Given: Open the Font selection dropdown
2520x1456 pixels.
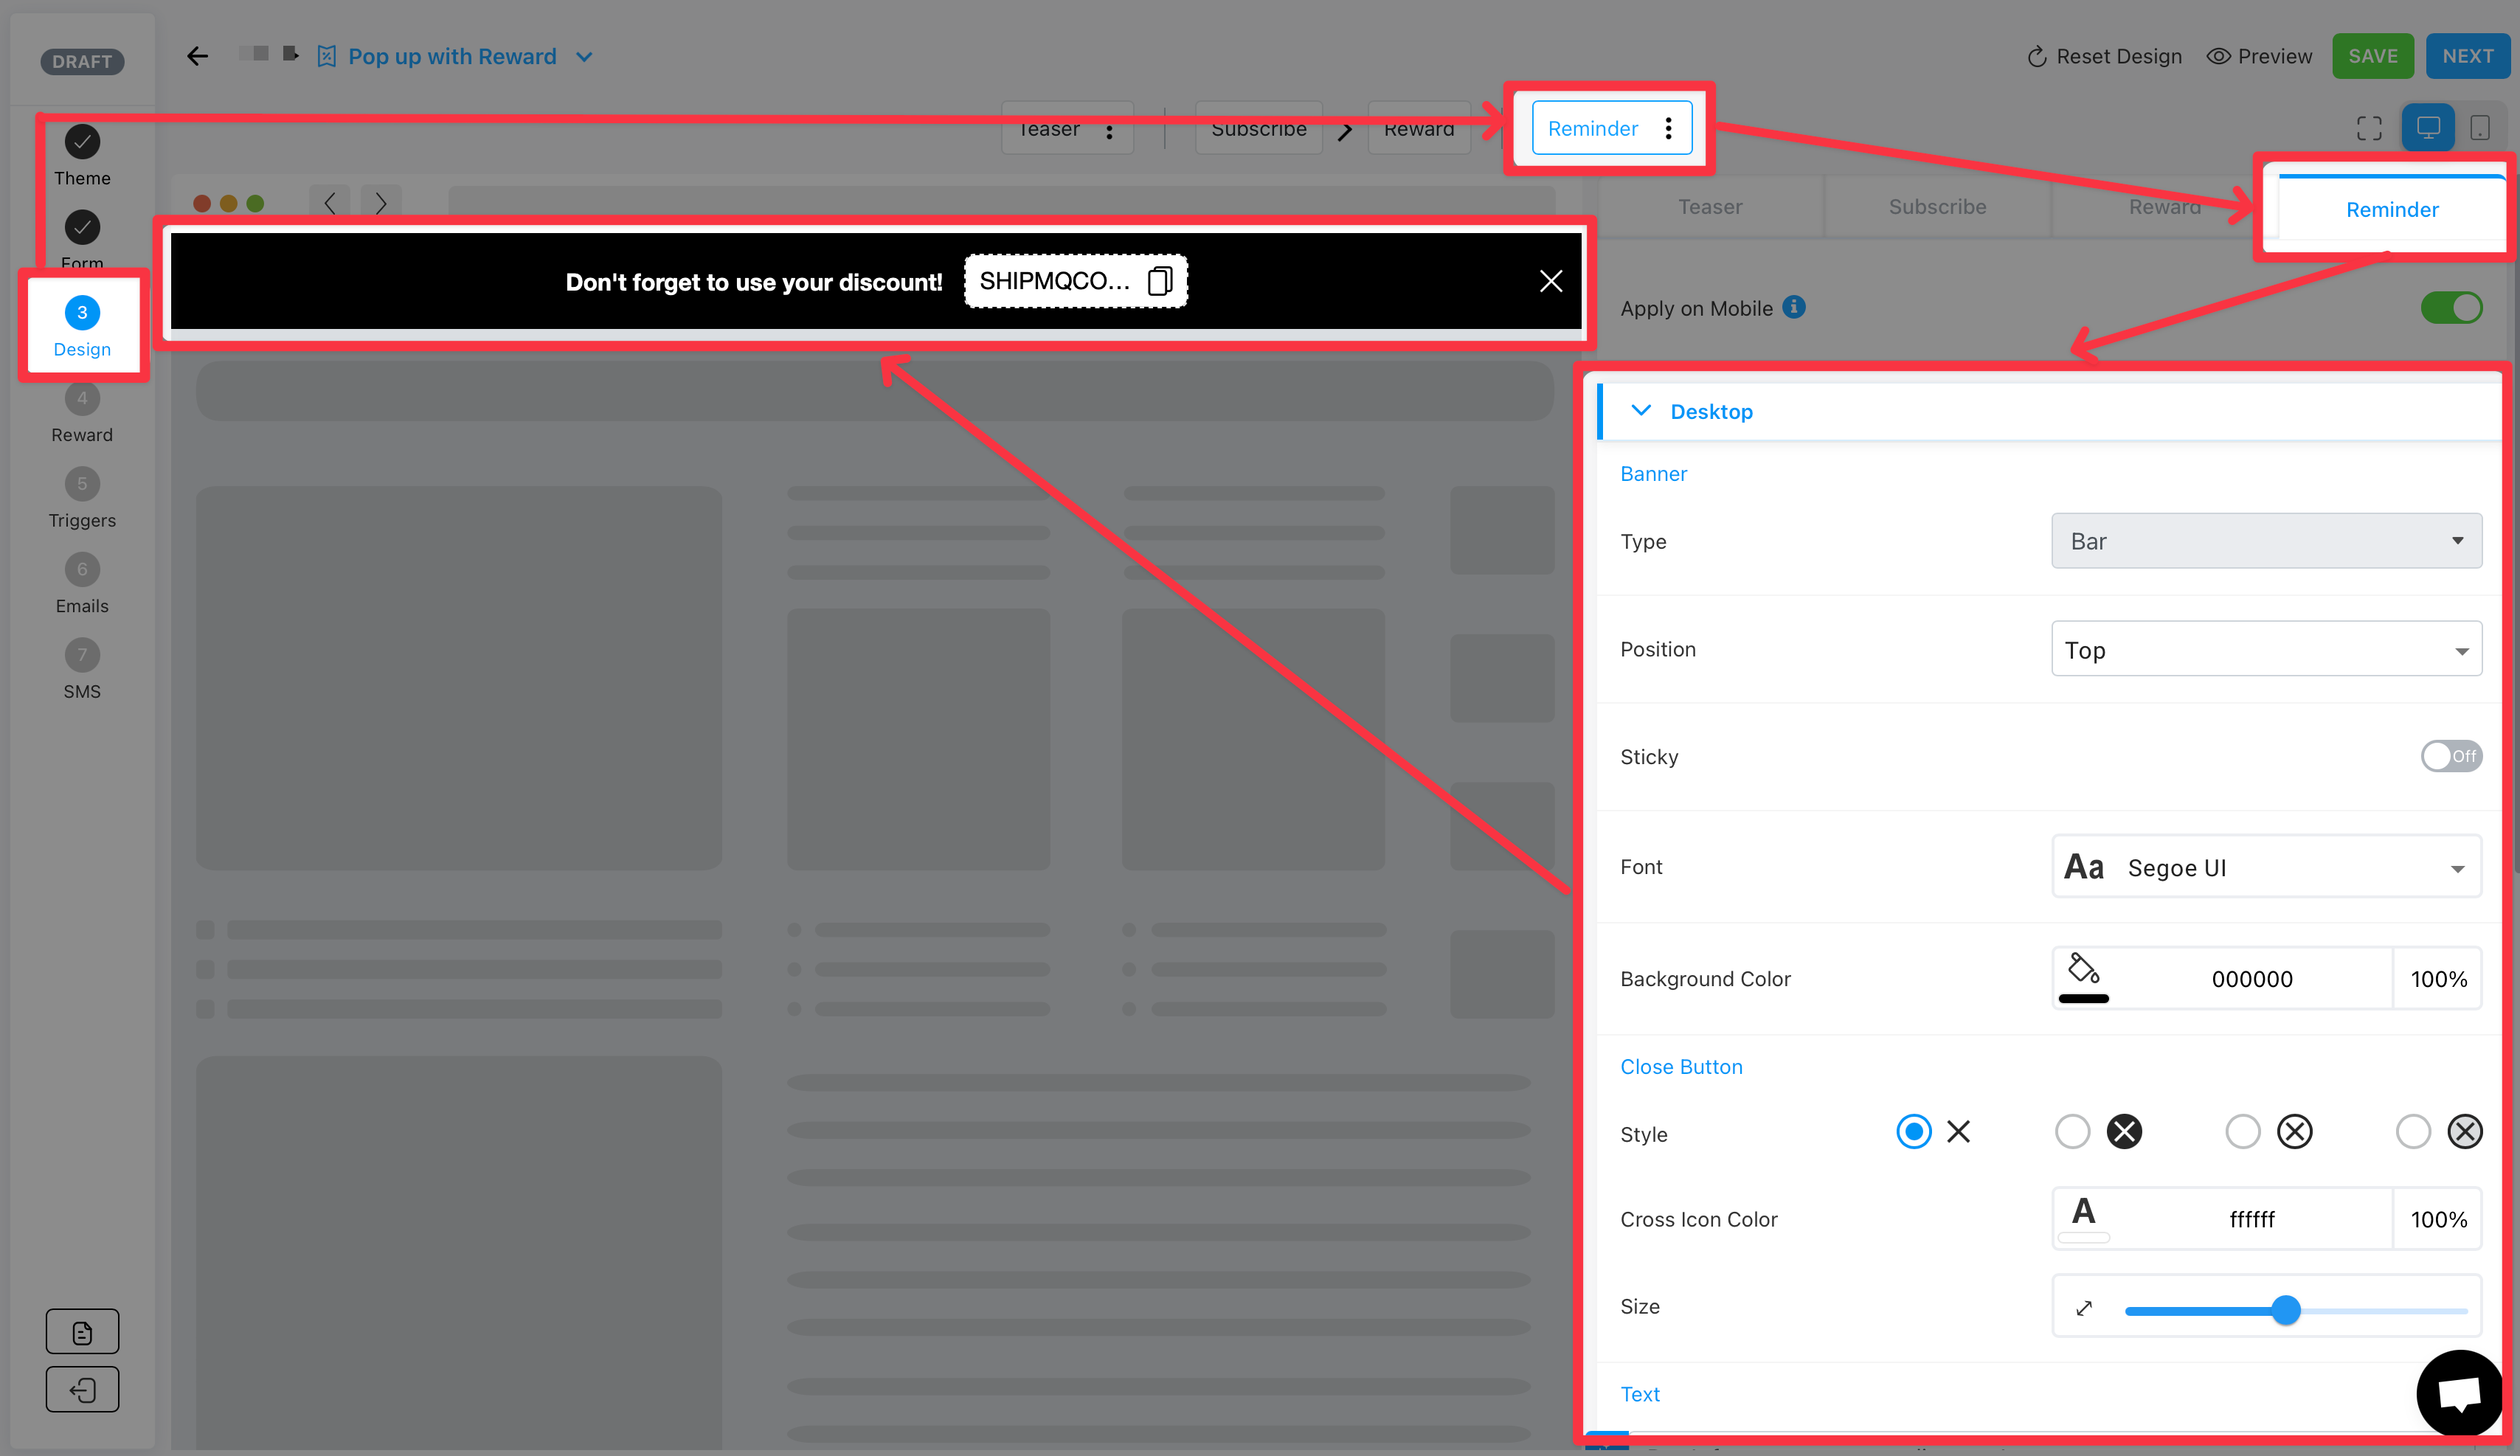Looking at the screenshot, I should (x=2263, y=867).
